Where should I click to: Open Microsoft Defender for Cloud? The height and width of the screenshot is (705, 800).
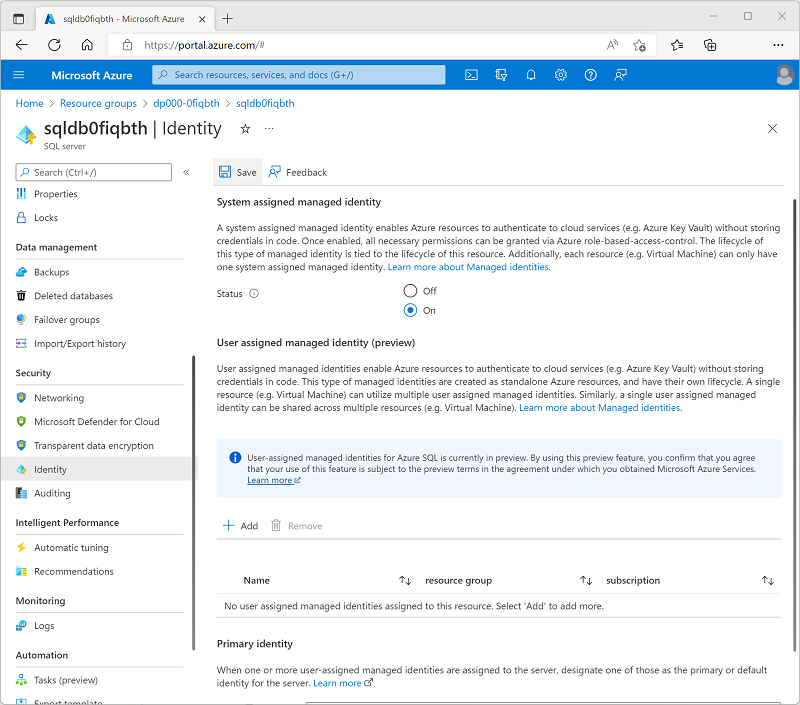coord(97,422)
